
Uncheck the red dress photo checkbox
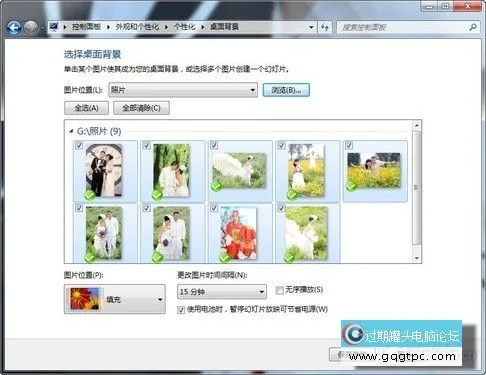[214, 208]
